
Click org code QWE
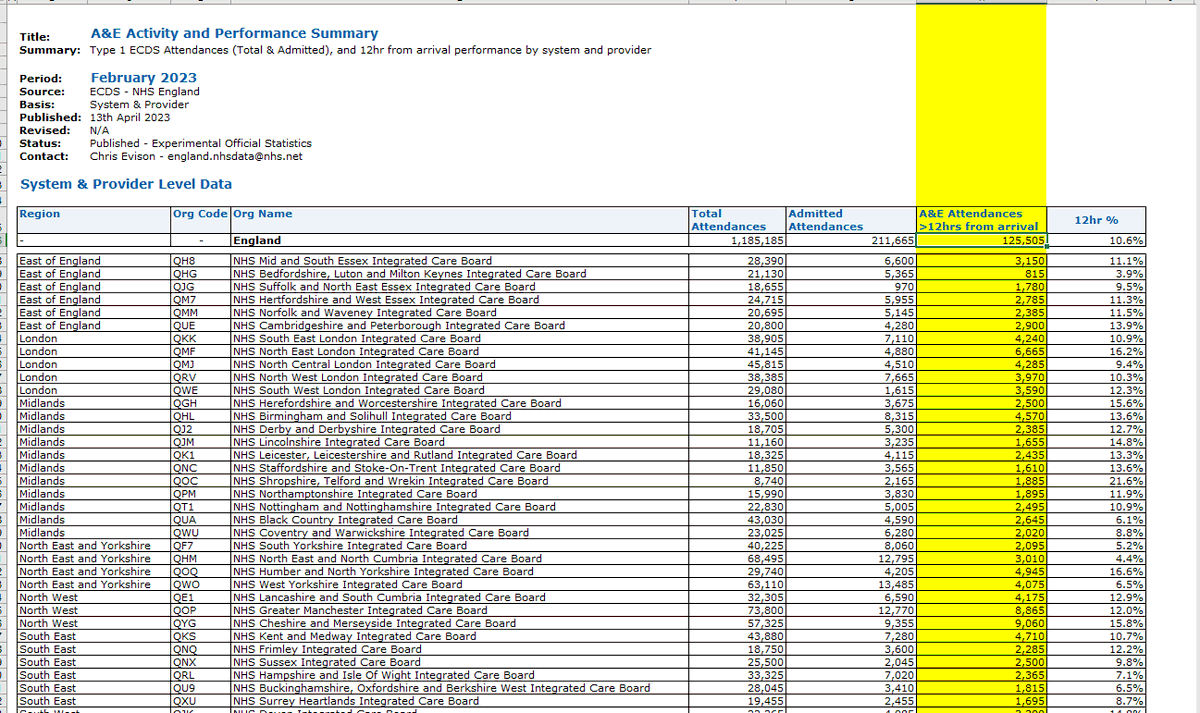tap(200, 390)
